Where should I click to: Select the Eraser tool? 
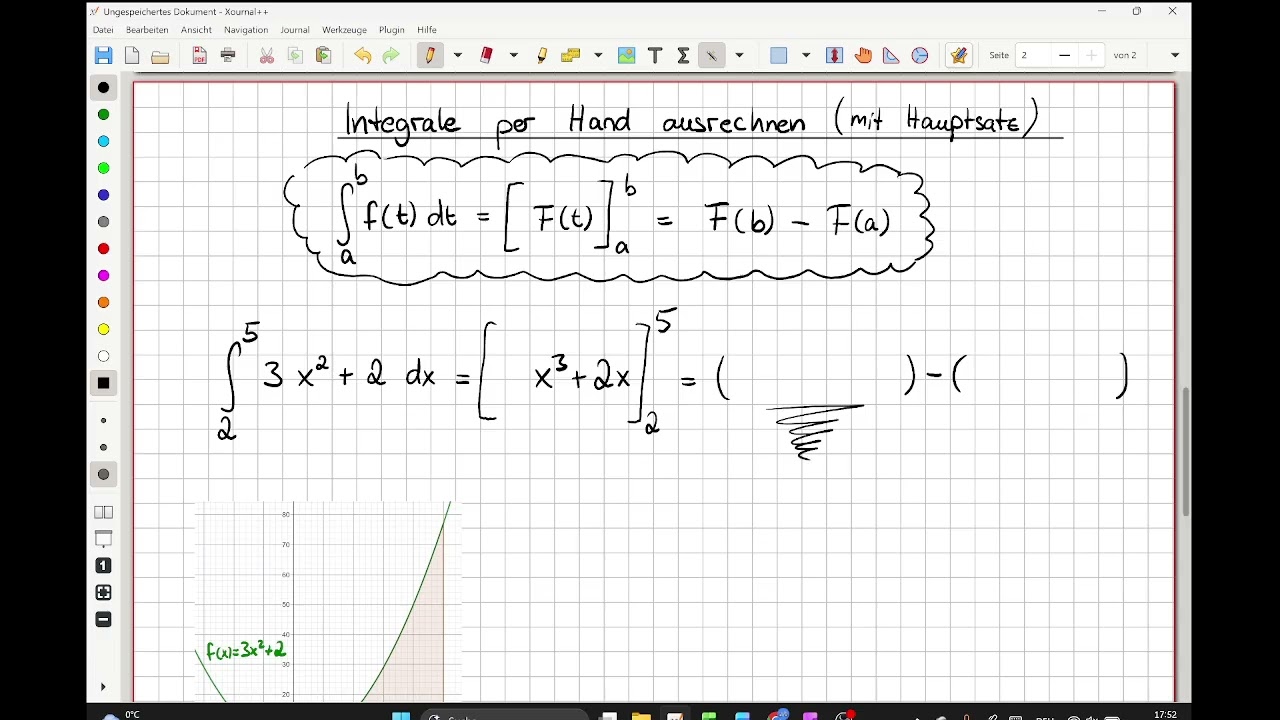[x=486, y=56]
